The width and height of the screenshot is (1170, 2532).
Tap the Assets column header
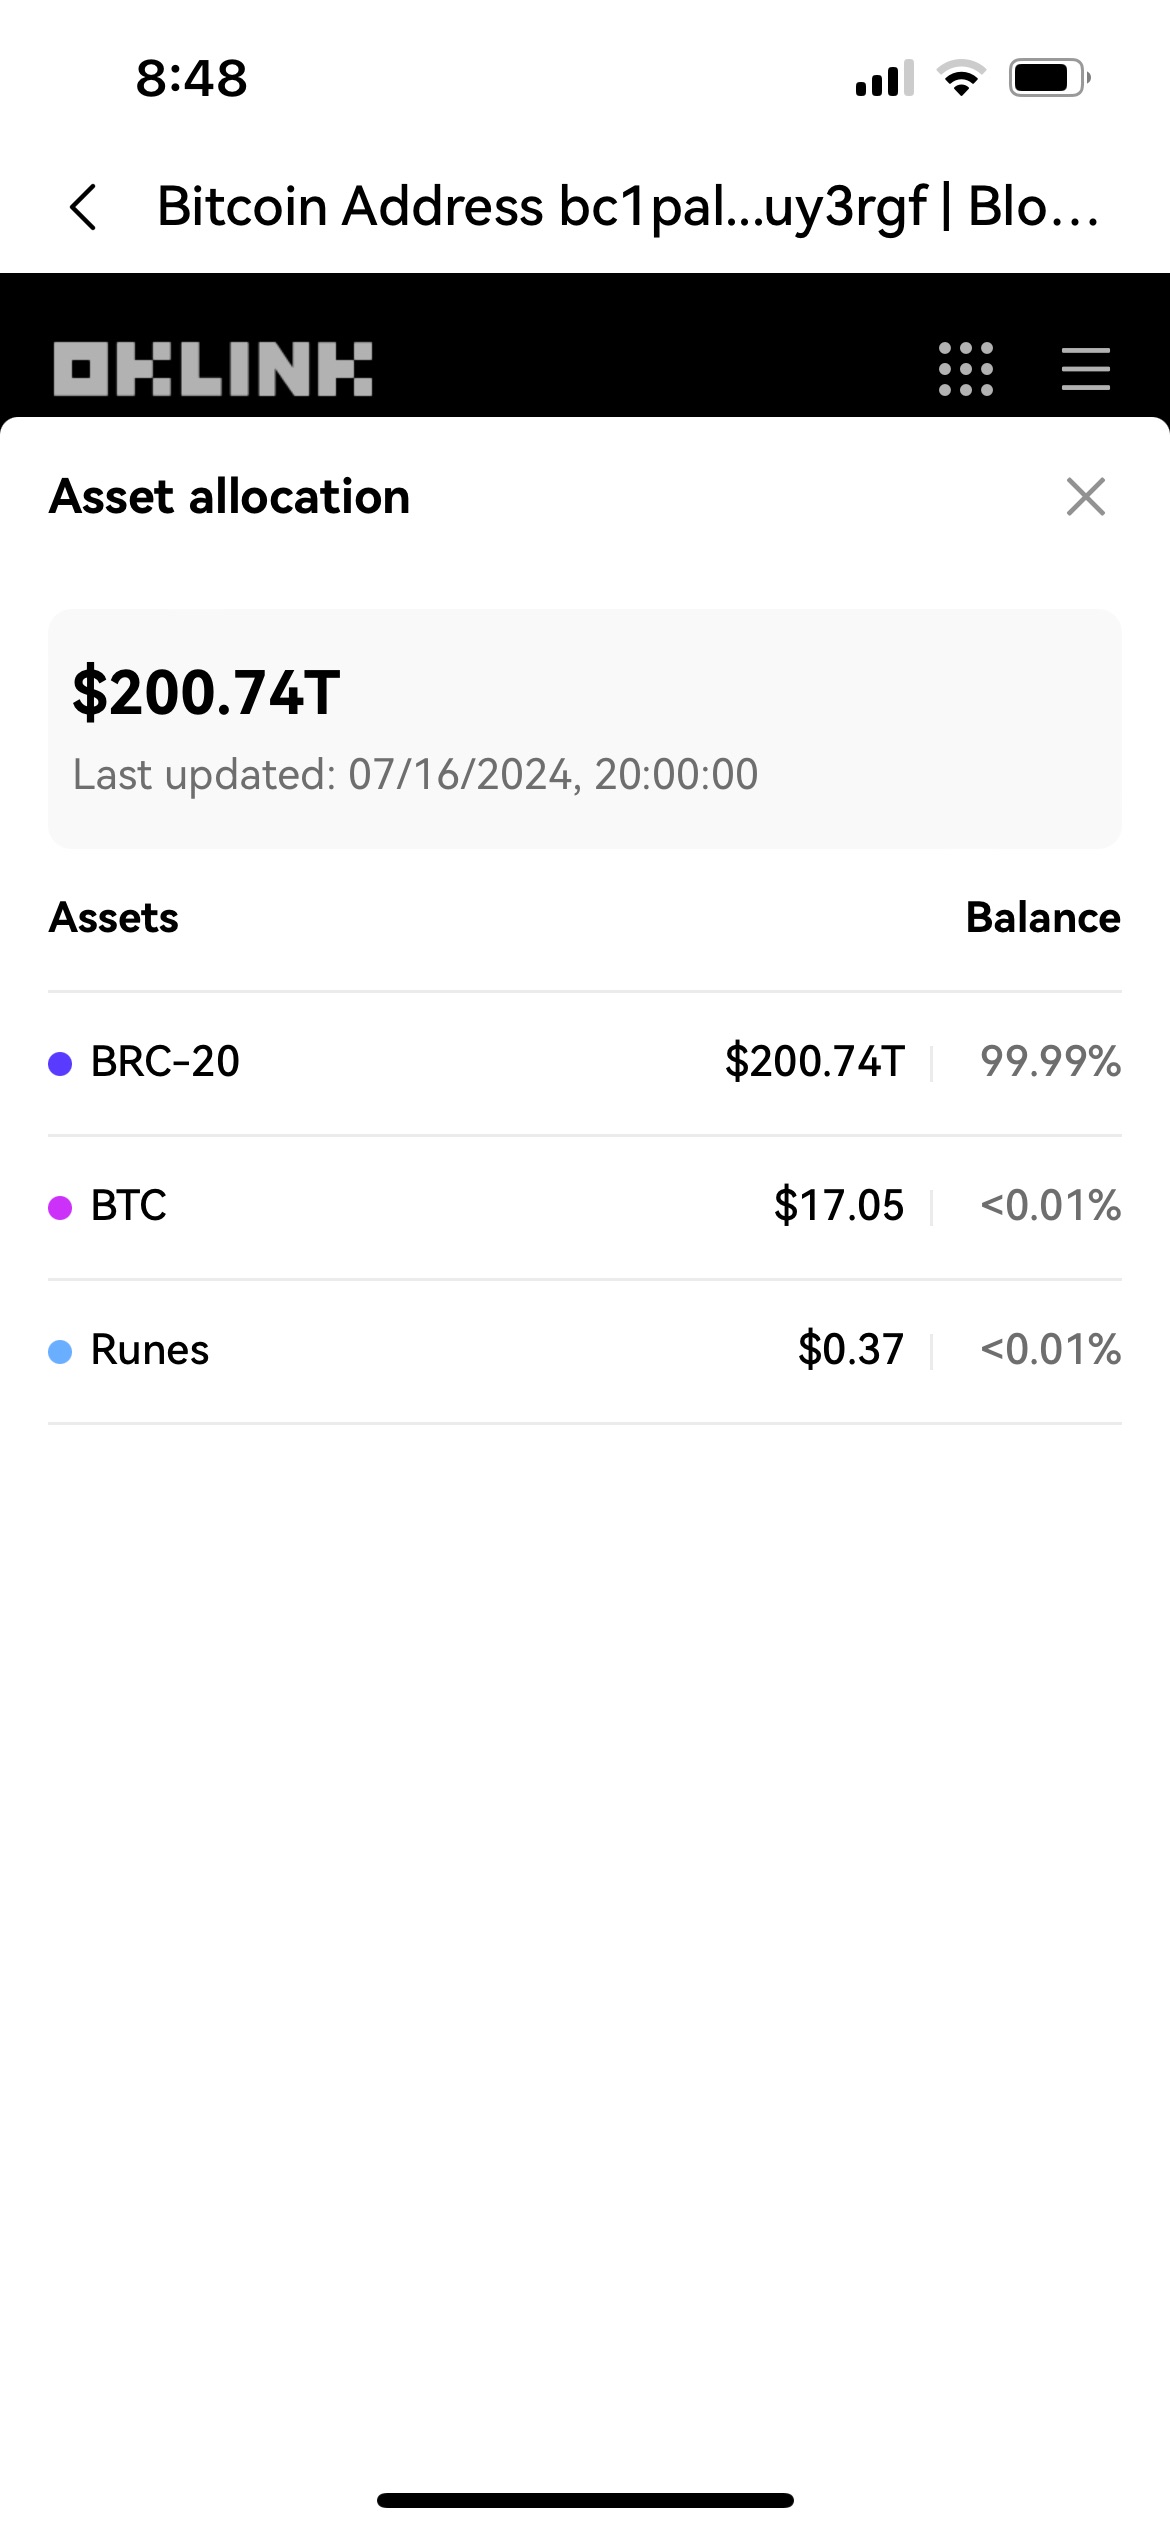(x=114, y=917)
